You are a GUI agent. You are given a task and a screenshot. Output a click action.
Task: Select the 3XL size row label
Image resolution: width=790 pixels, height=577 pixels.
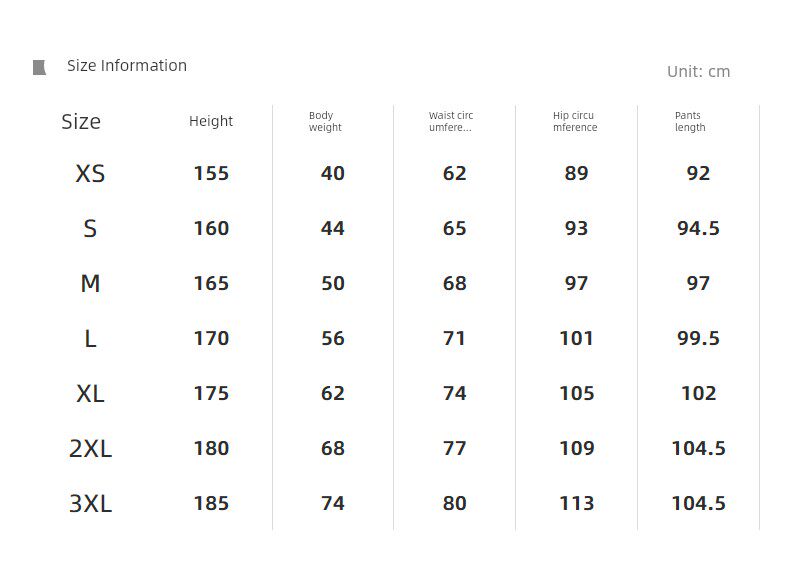(90, 504)
